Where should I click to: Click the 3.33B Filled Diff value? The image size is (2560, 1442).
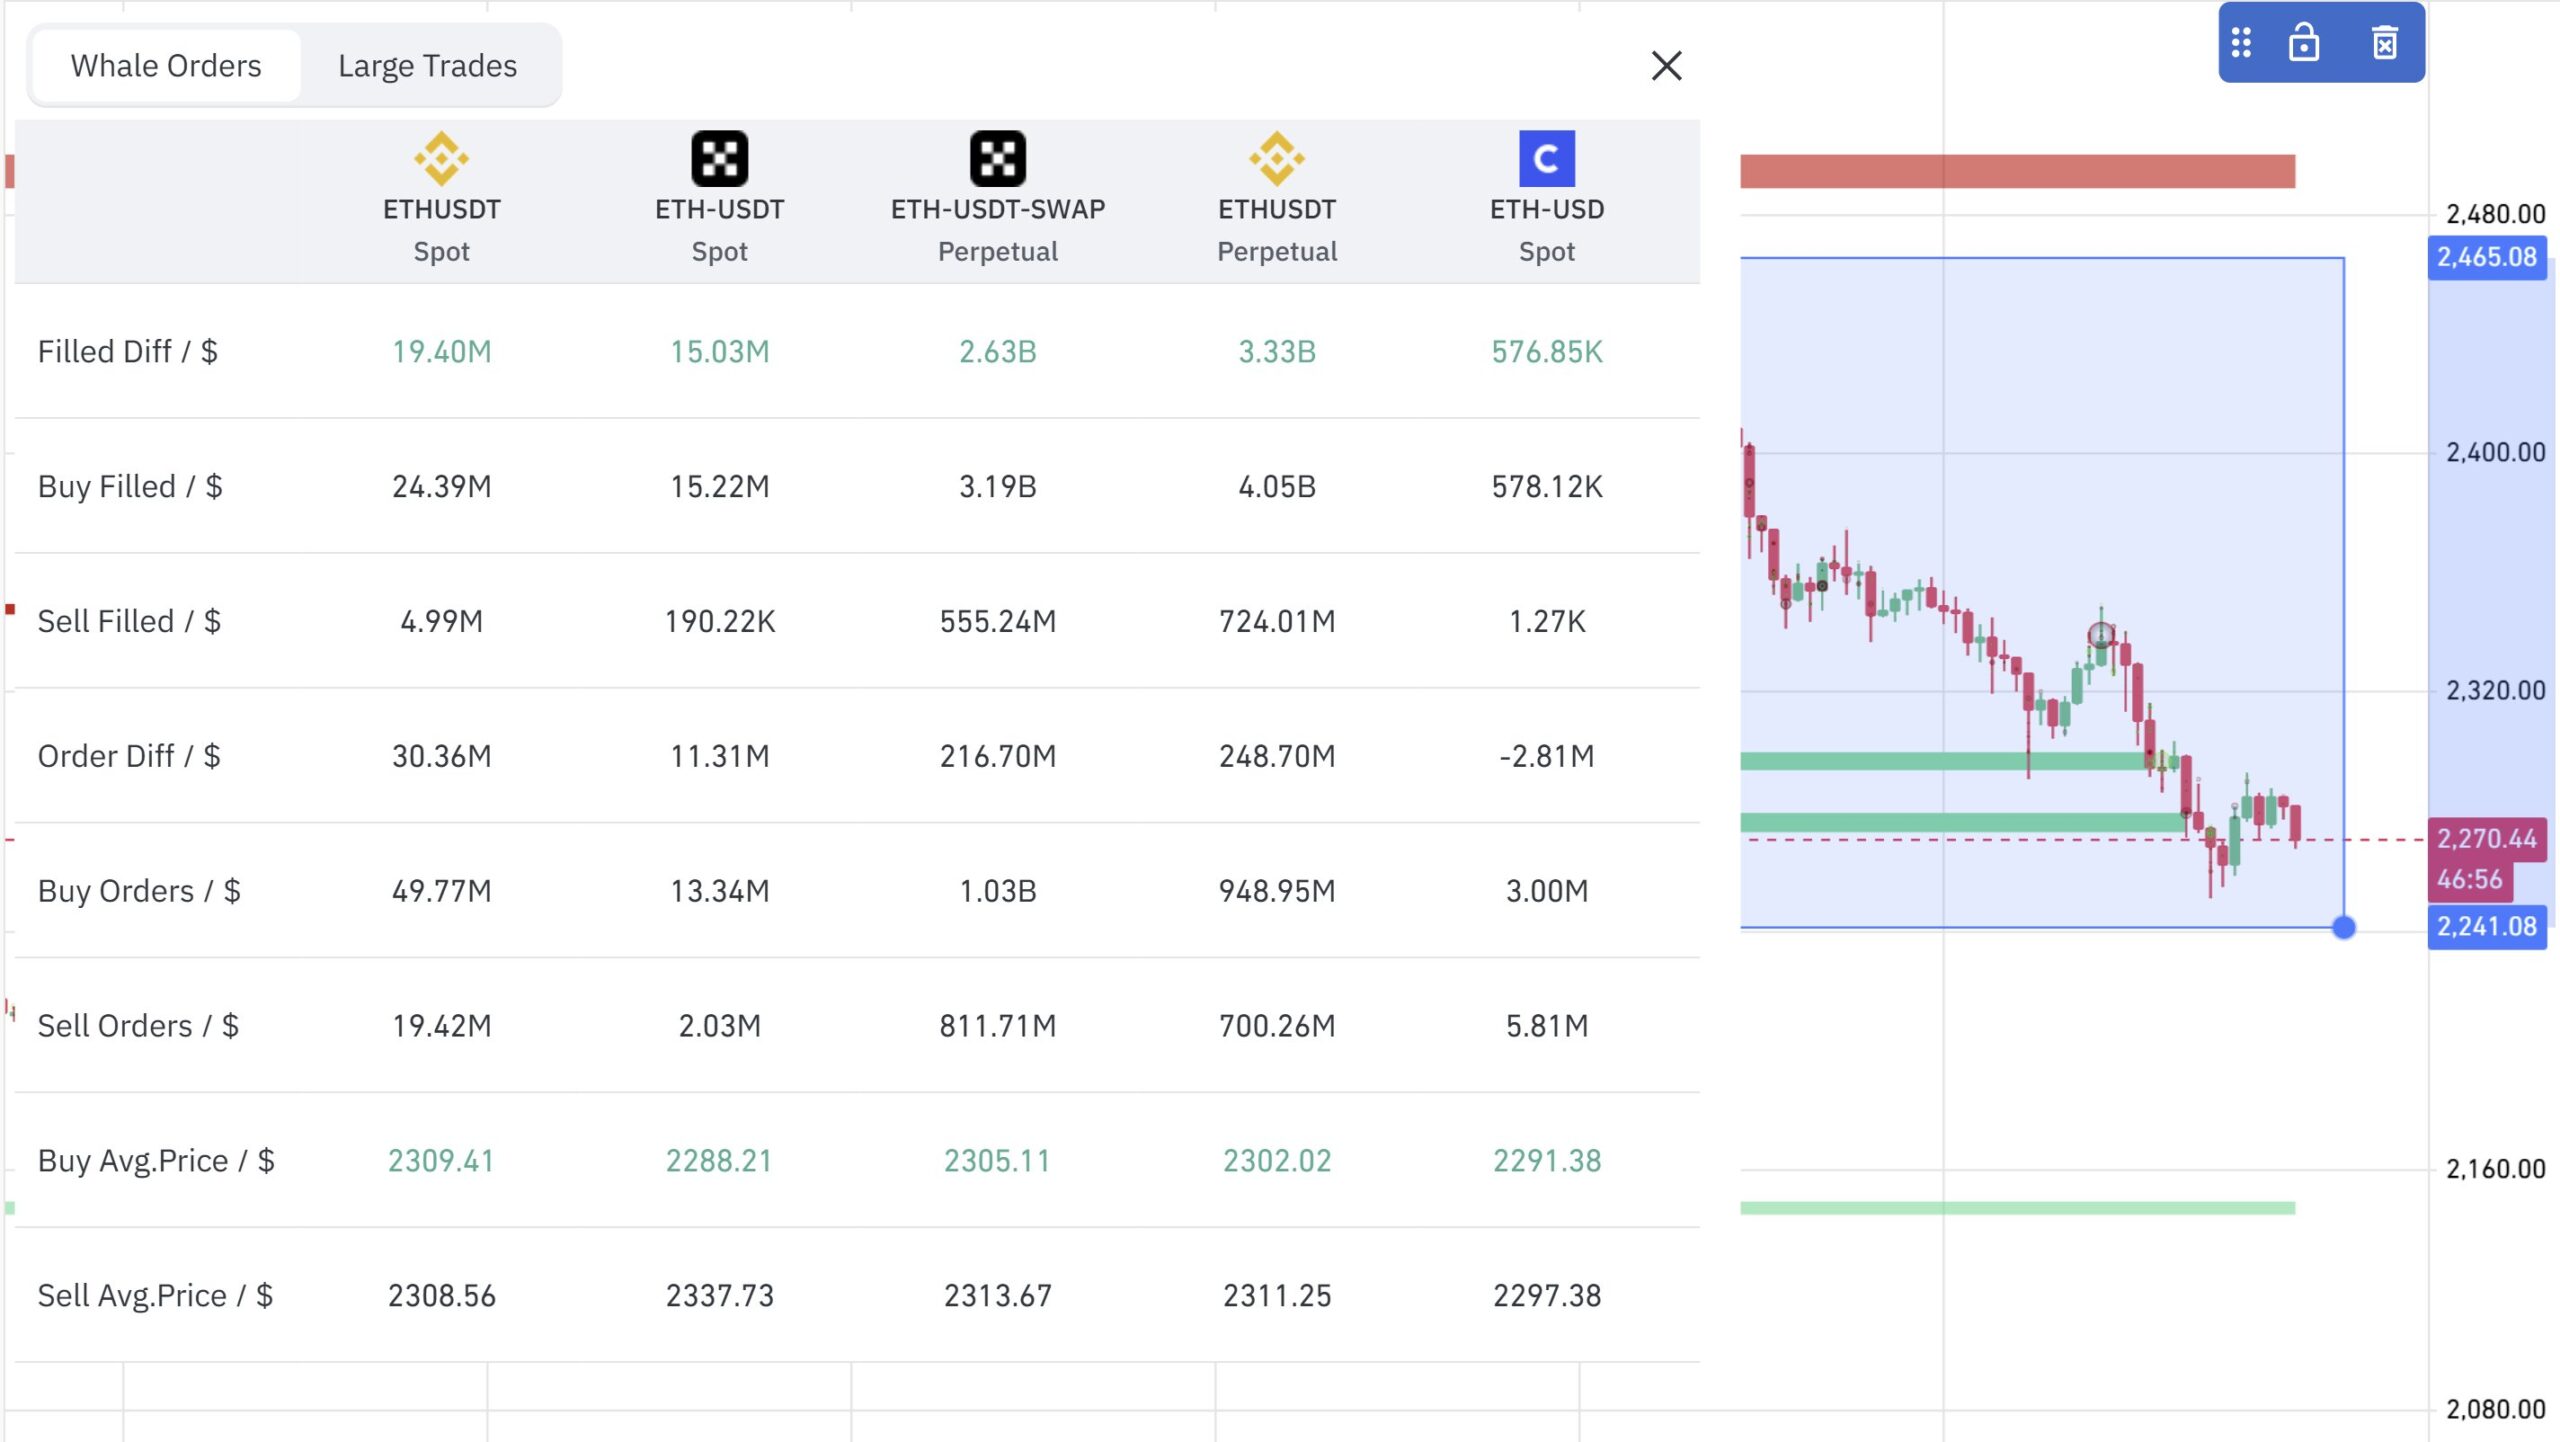[x=1277, y=352]
